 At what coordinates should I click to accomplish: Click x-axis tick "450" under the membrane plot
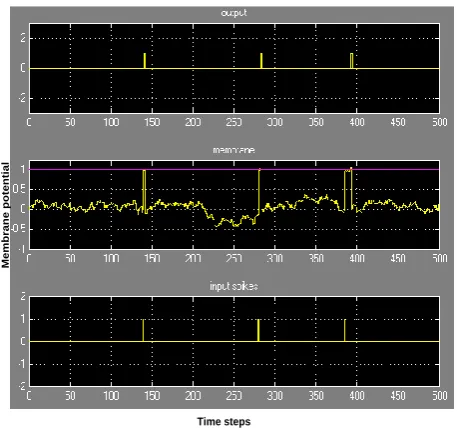[x=398, y=258]
